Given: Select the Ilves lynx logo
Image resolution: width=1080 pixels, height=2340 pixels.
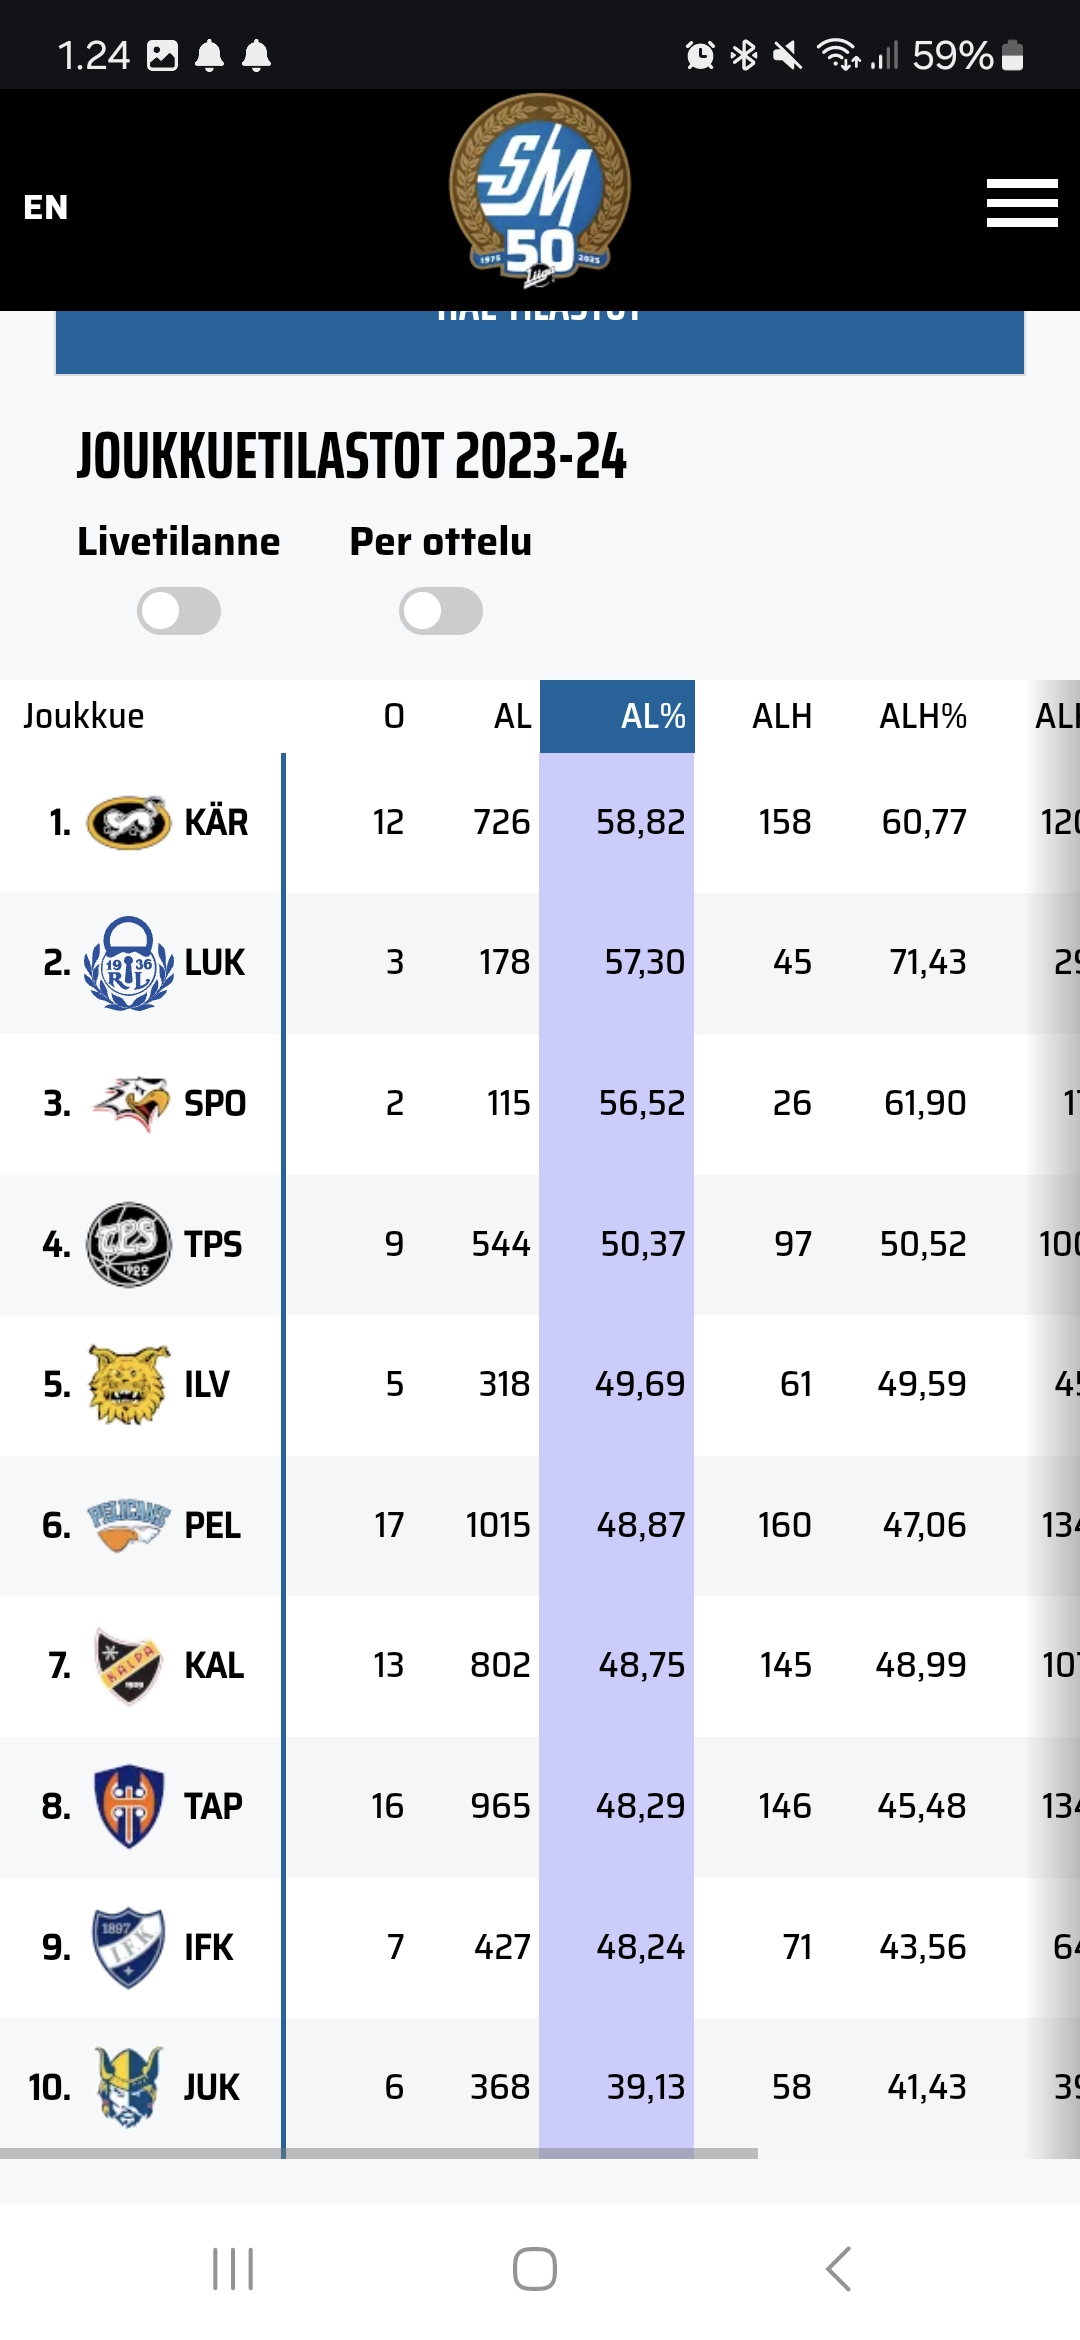Looking at the screenshot, I should tap(129, 1384).
